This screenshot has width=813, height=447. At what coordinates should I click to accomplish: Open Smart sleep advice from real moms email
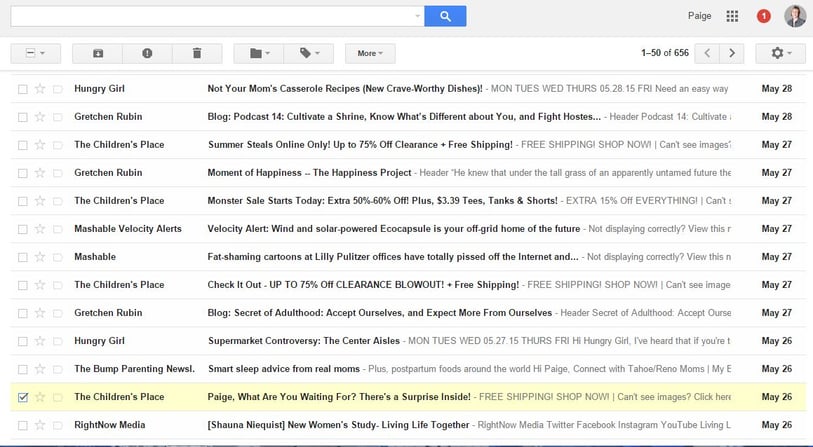(284, 369)
